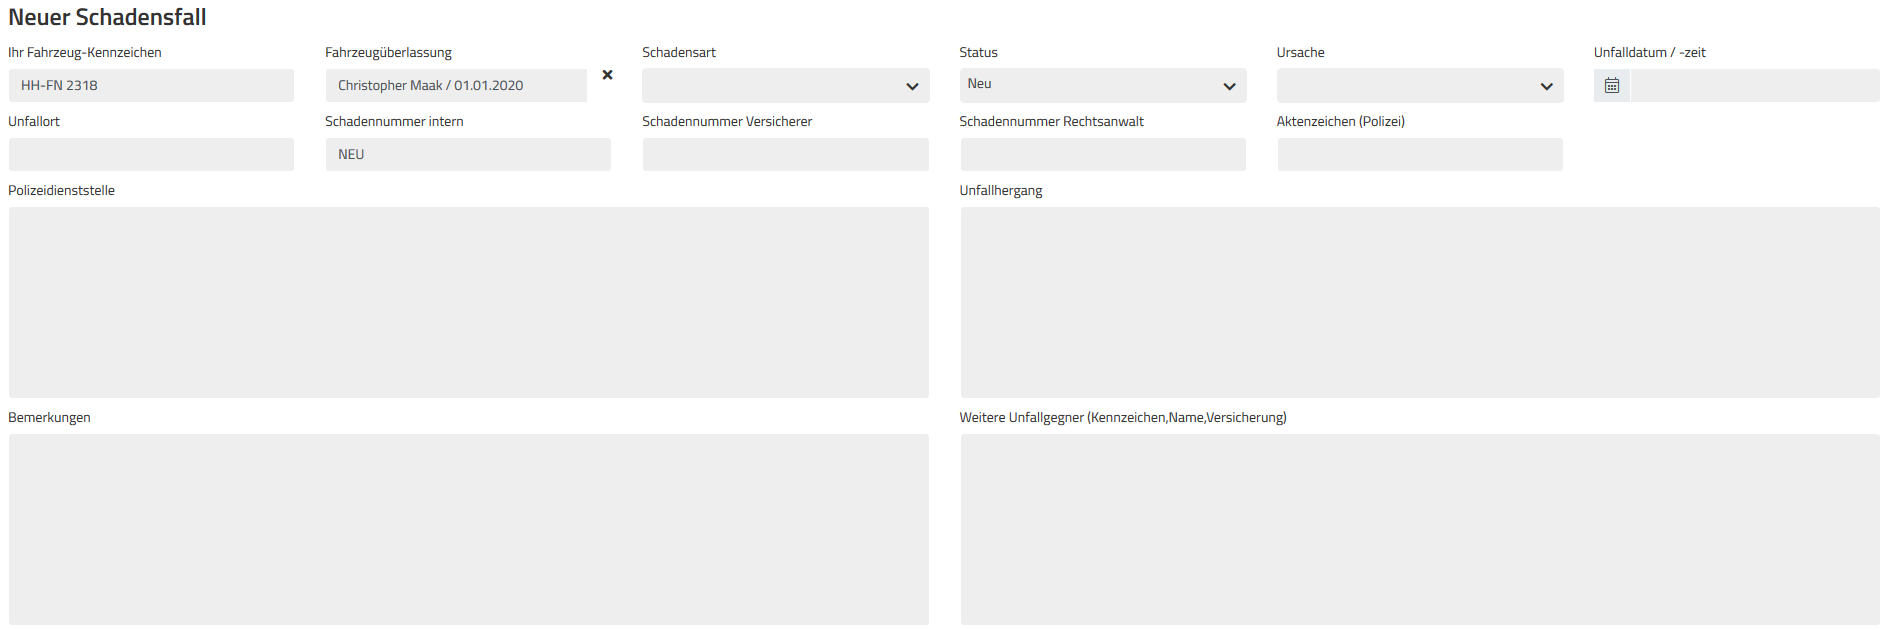1889x630 pixels.
Task: Click the Weitere Unfallgegner text area
Action: click(1420, 529)
